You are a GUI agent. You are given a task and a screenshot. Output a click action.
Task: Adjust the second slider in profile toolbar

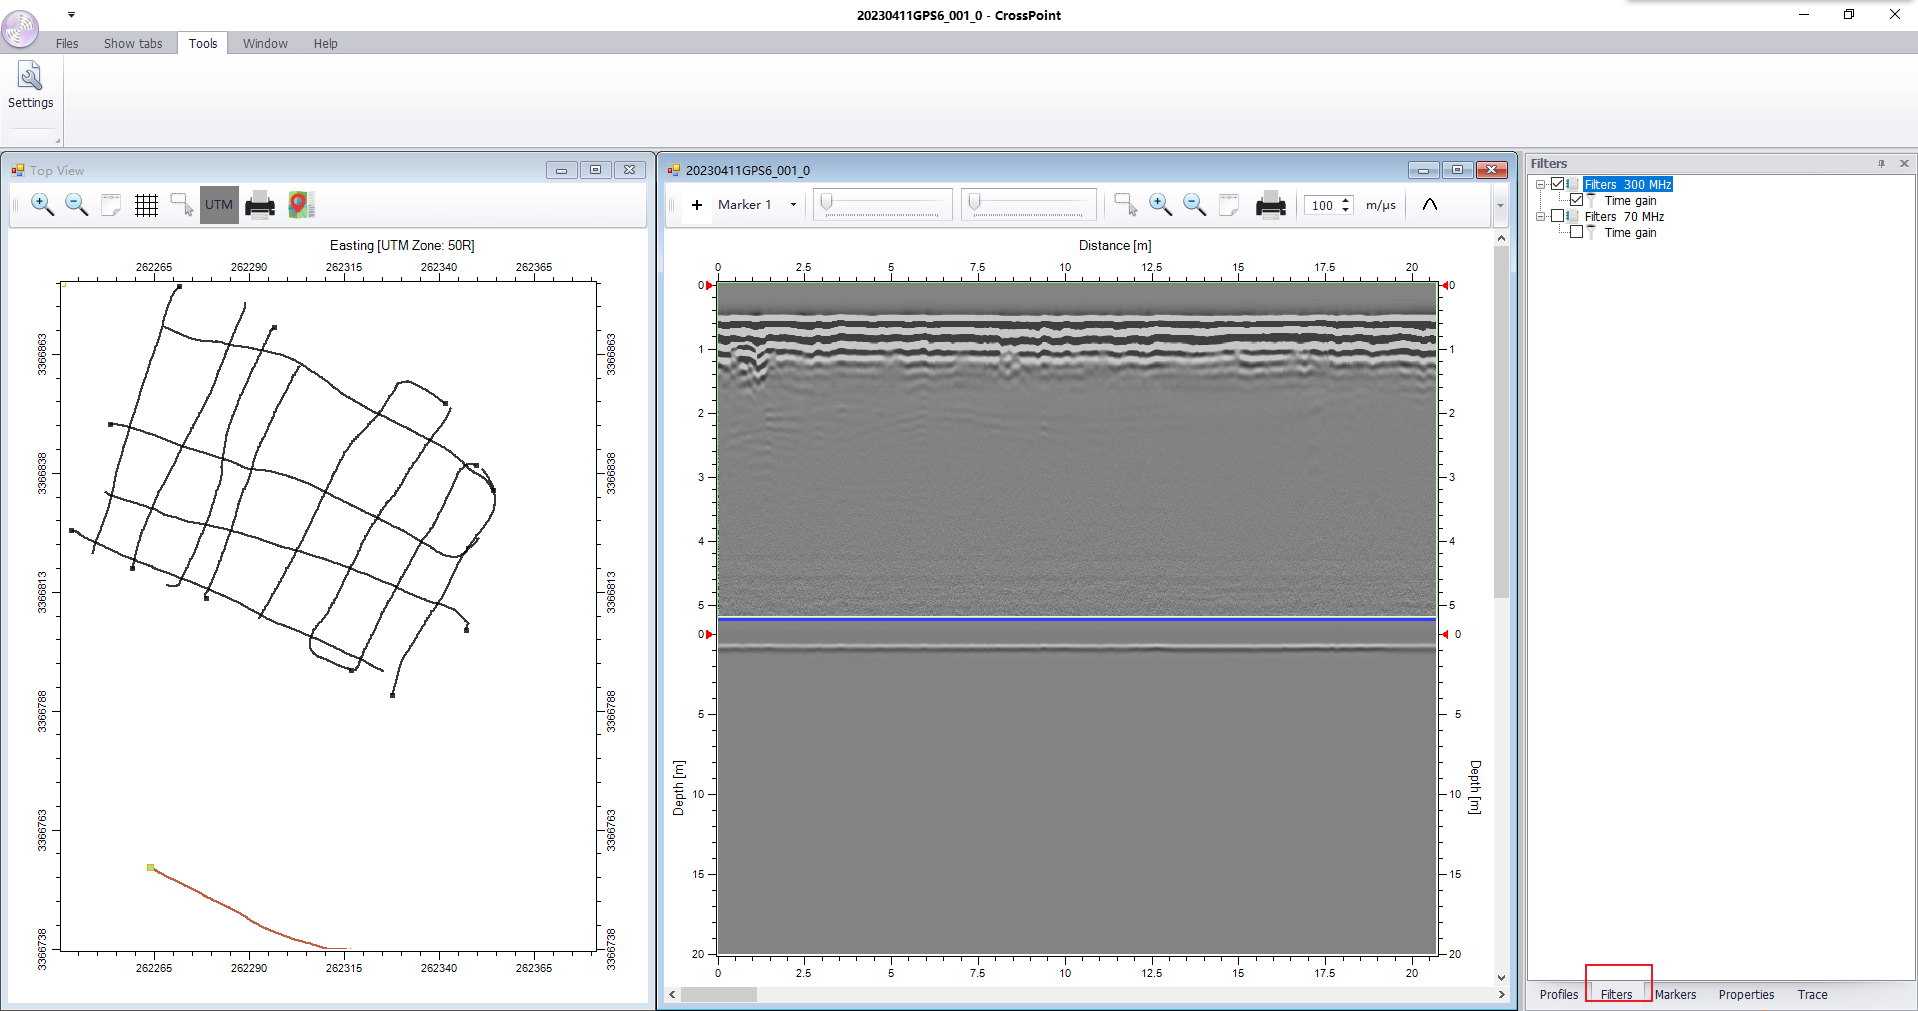click(1028, 205)
